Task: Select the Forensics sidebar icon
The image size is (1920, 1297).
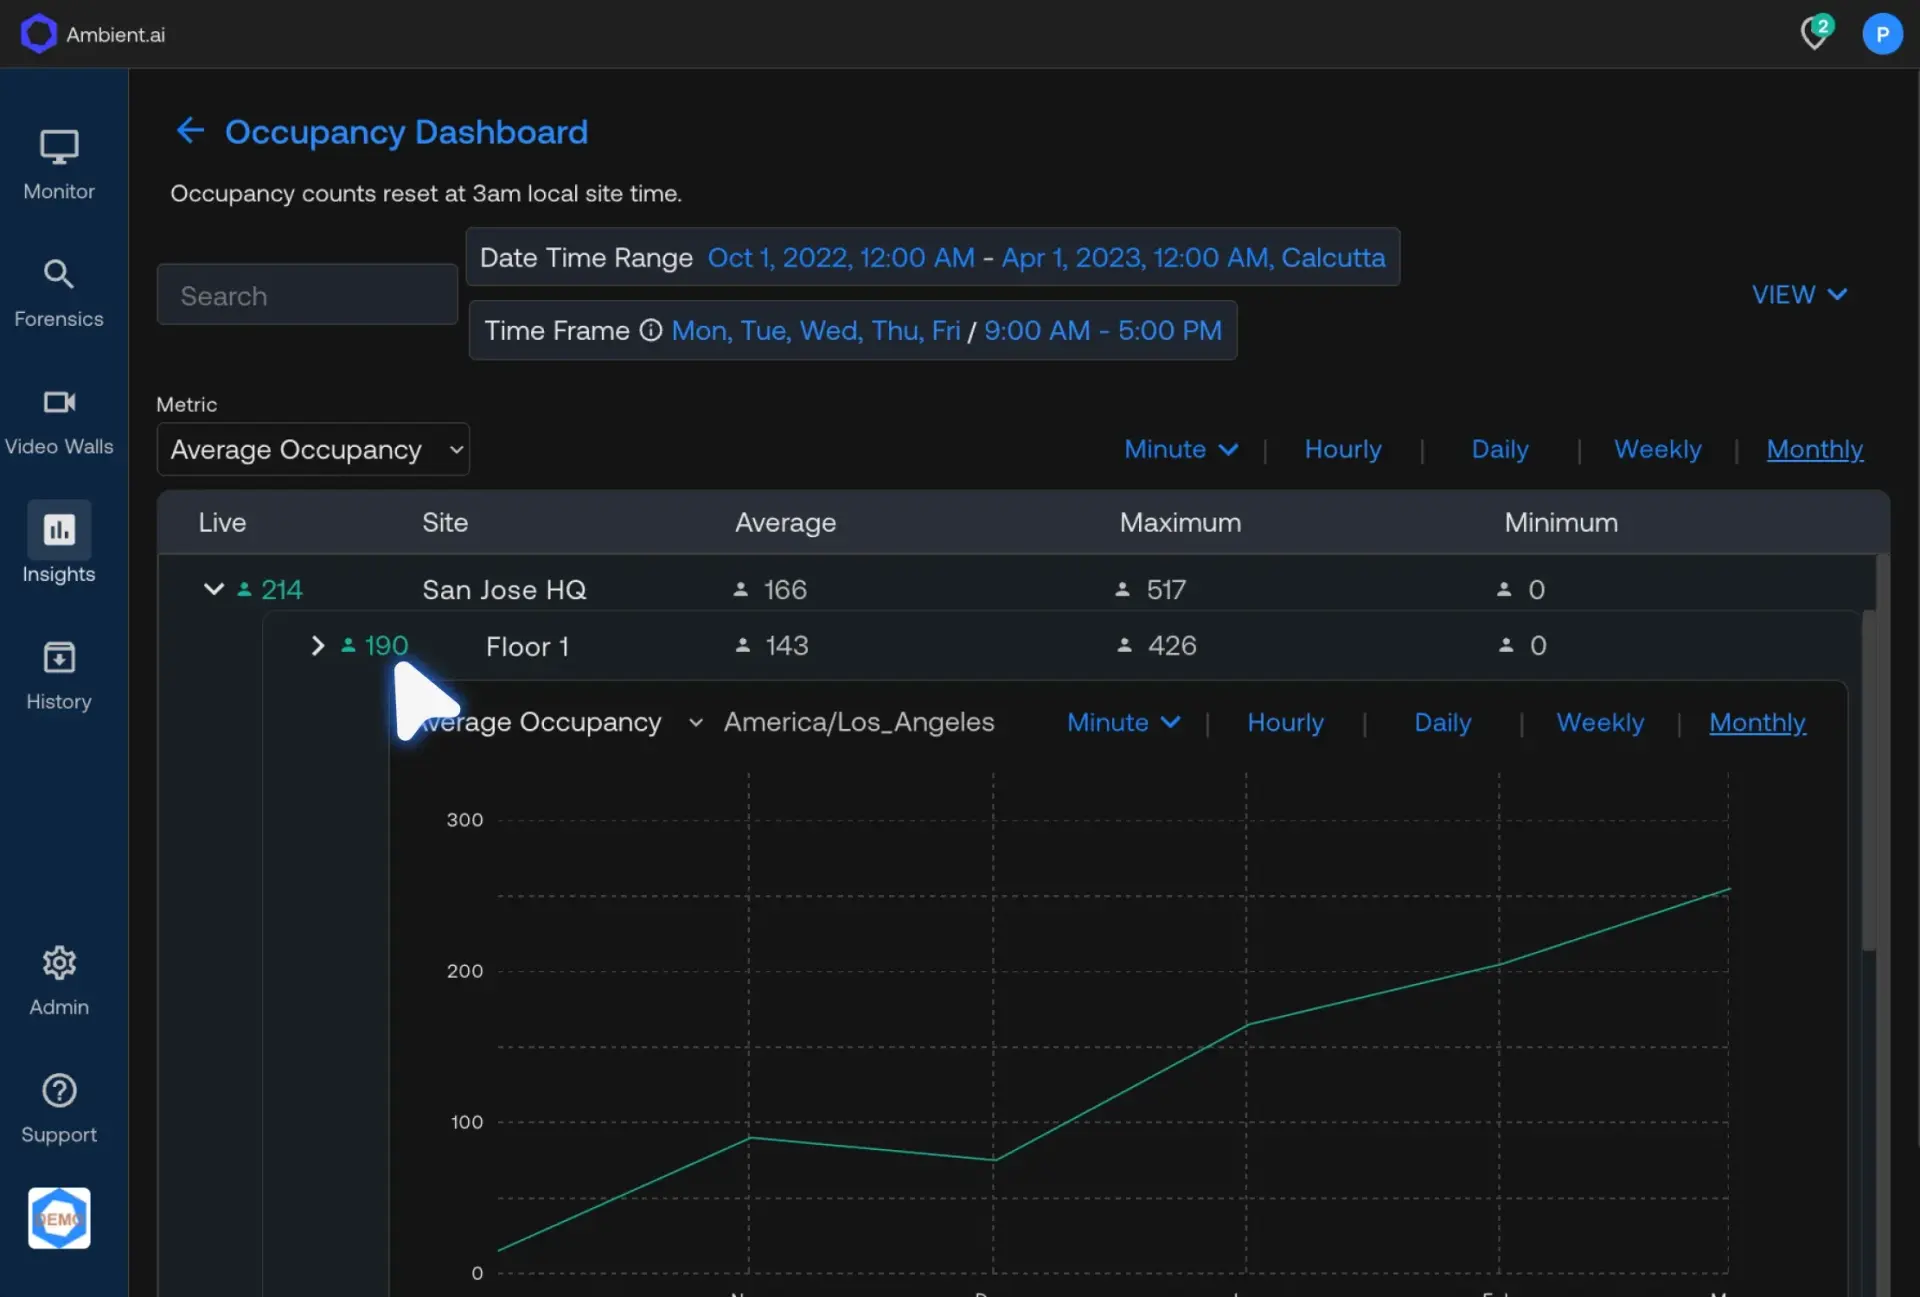Action: 59,291
